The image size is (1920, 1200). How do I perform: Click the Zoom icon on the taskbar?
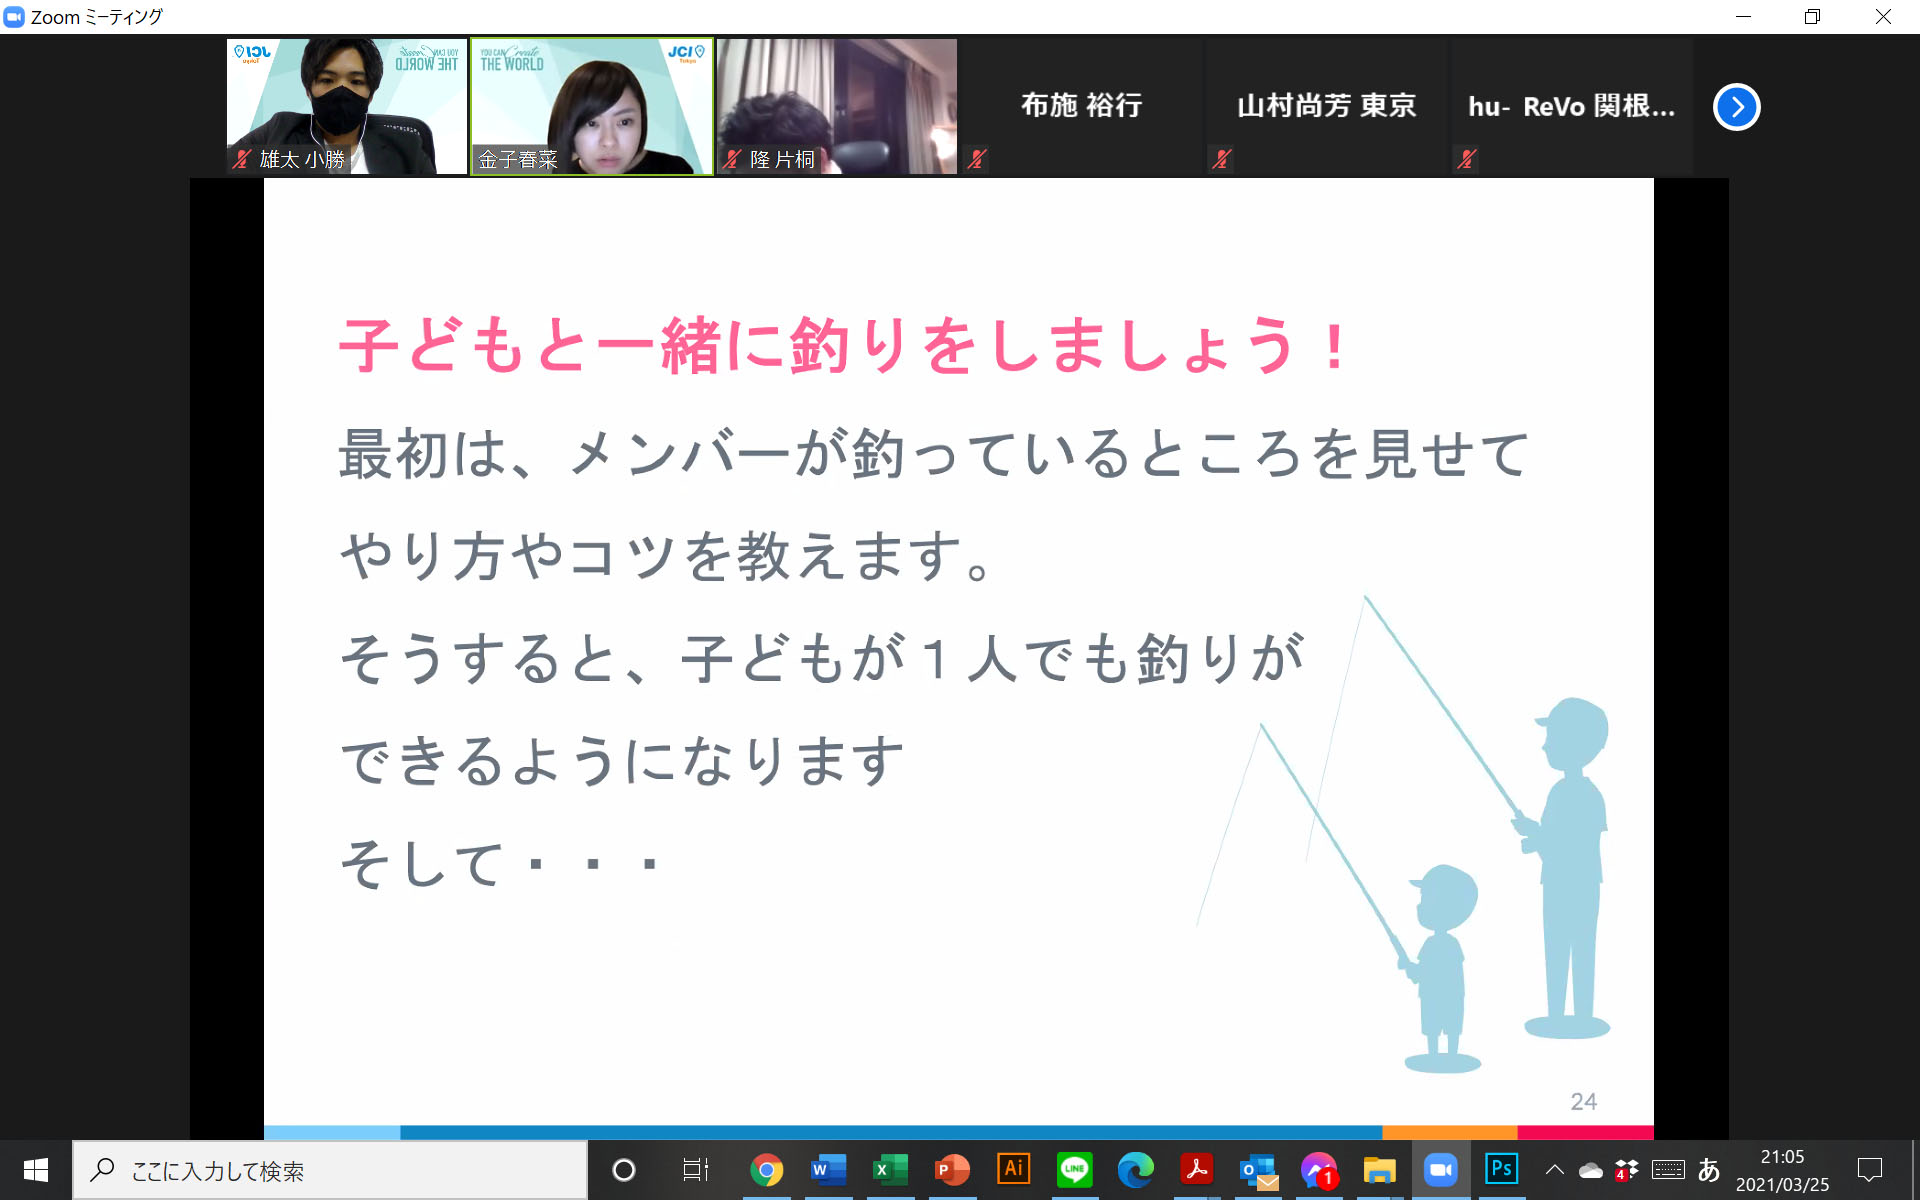click(x=1440, y=1169)
